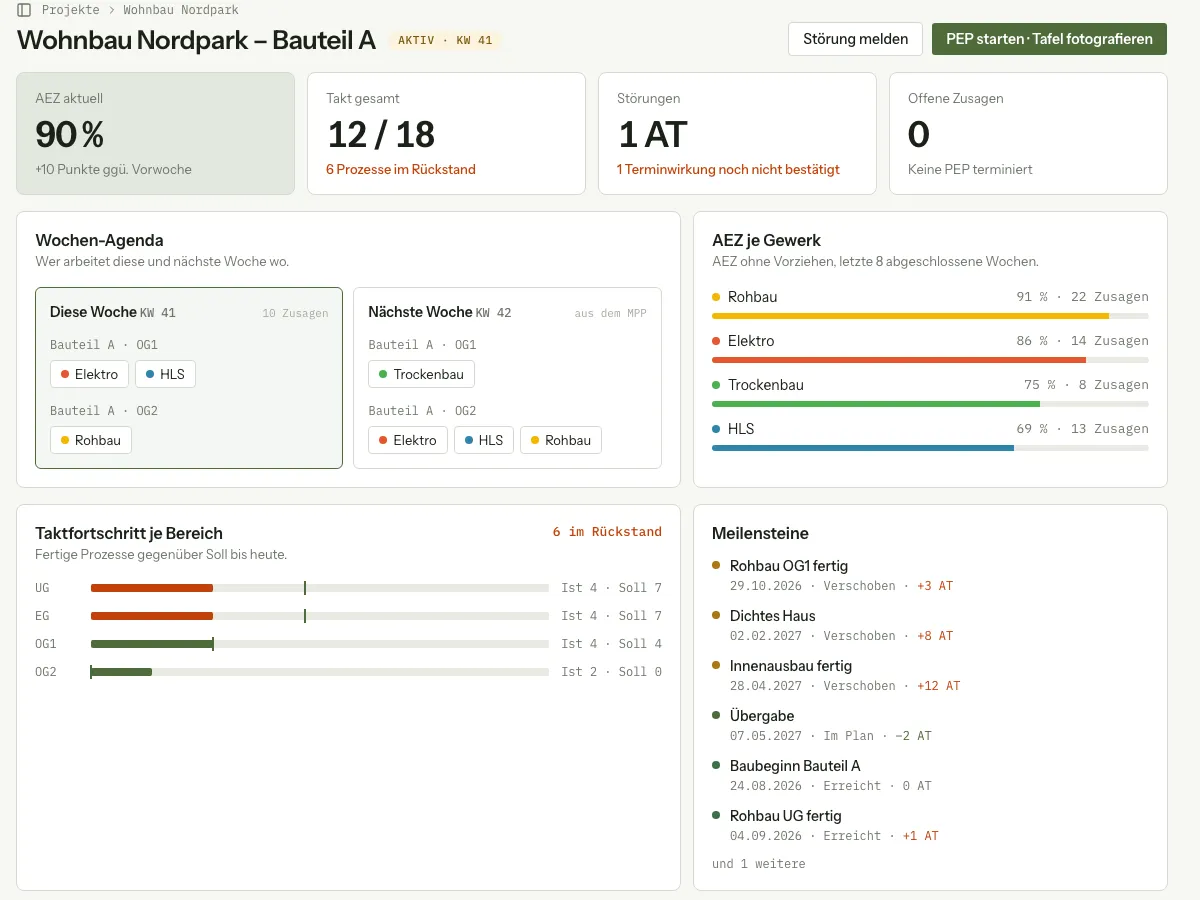Screen dimensions: 1200x900
Task: Open the Dichtes Haus milestone
Action: coord(930,625)
